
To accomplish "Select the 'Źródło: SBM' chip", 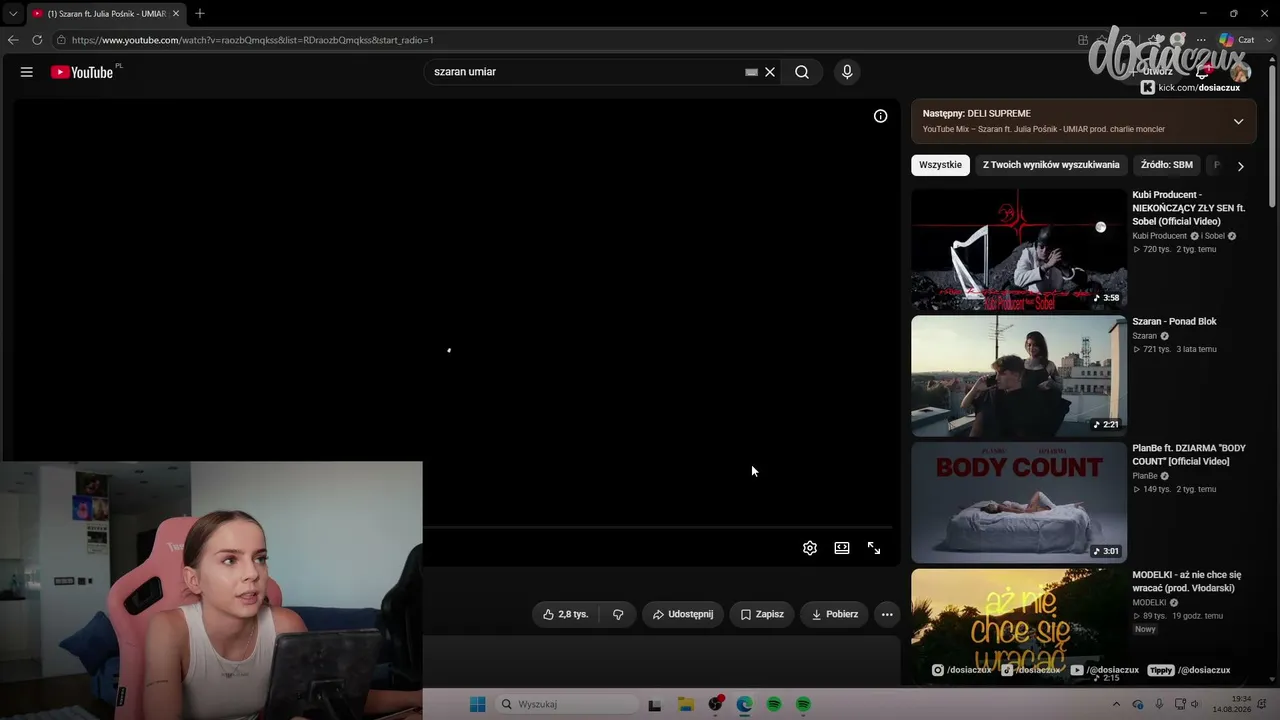I will point(1167,165).
